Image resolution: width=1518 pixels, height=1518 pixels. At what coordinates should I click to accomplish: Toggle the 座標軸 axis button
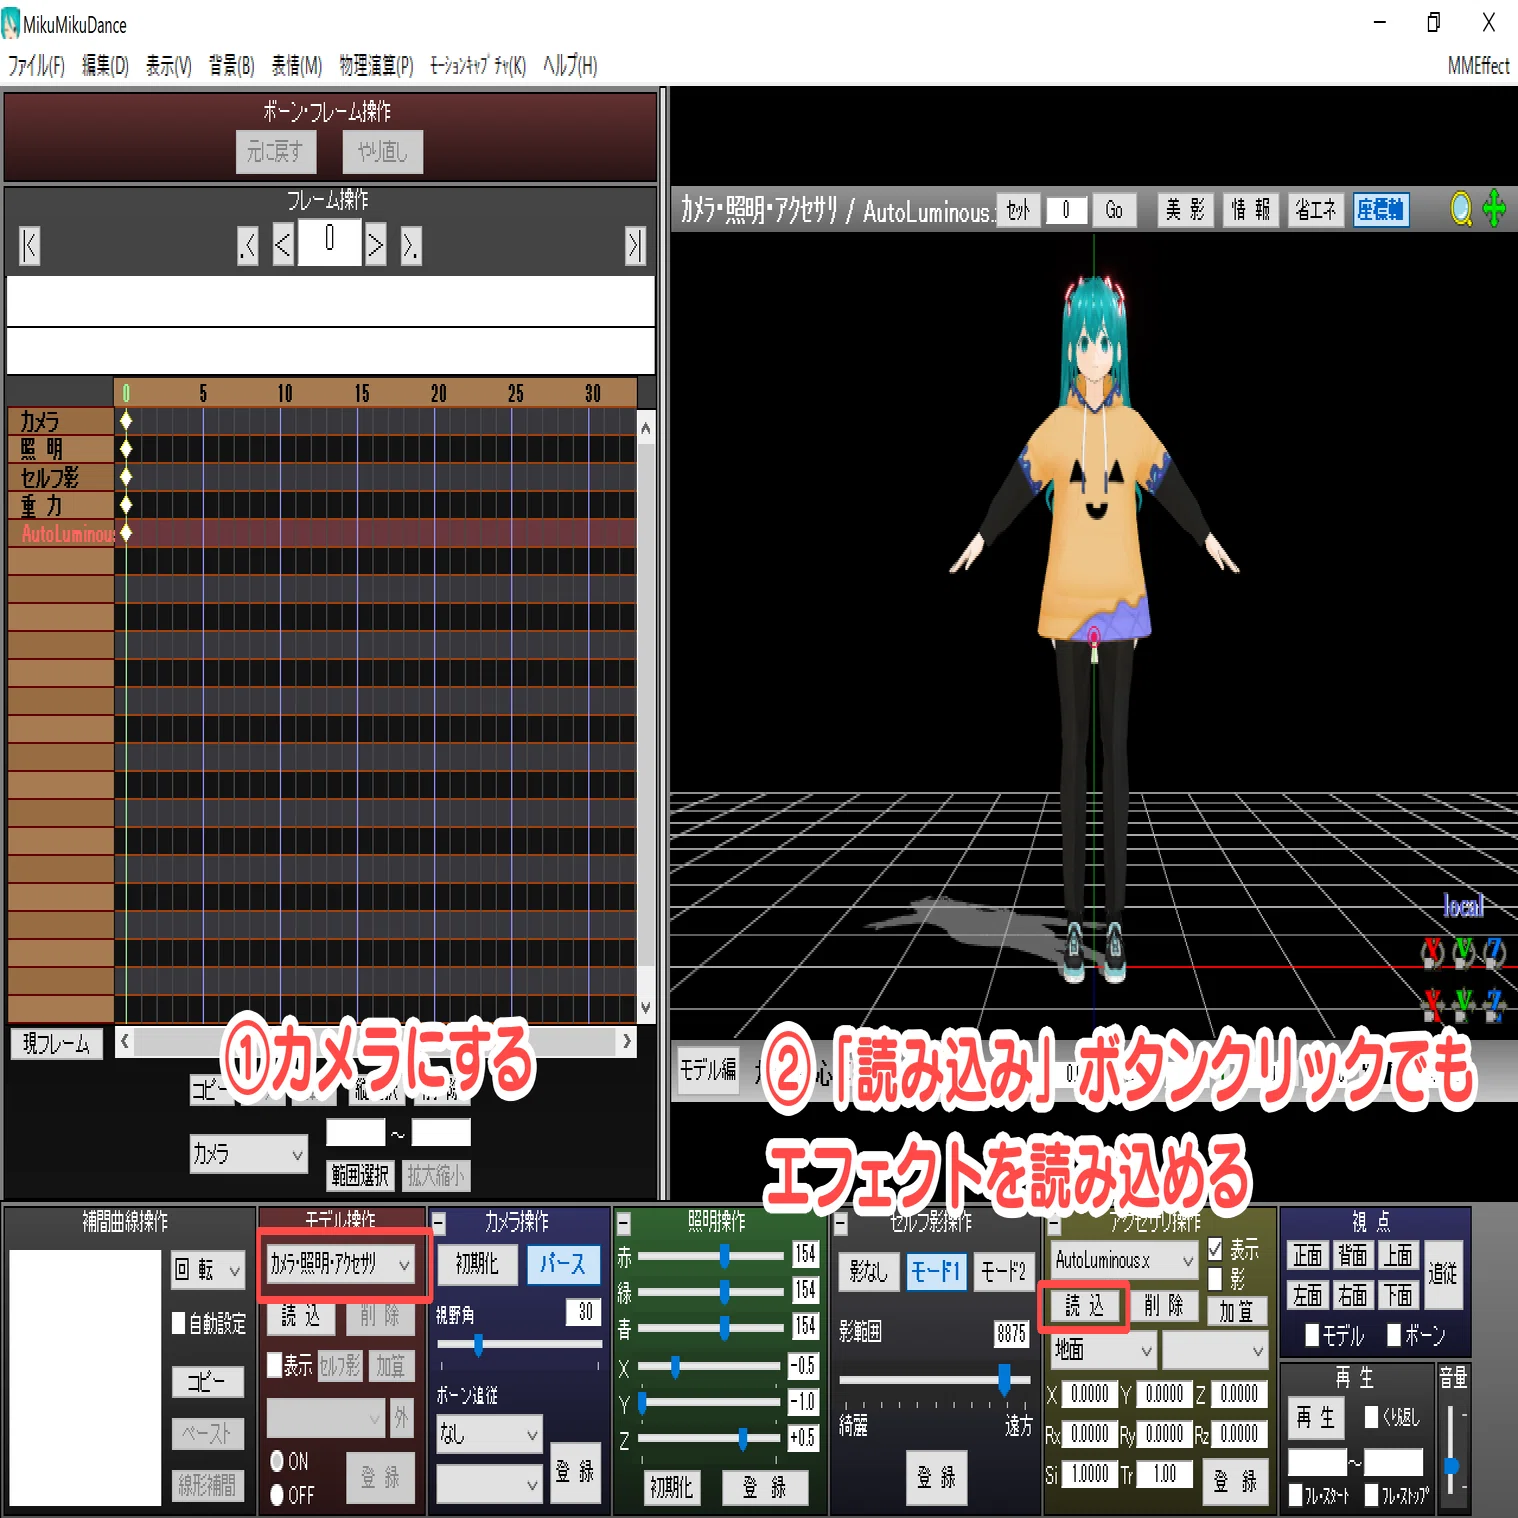[x=1381, y=210]
